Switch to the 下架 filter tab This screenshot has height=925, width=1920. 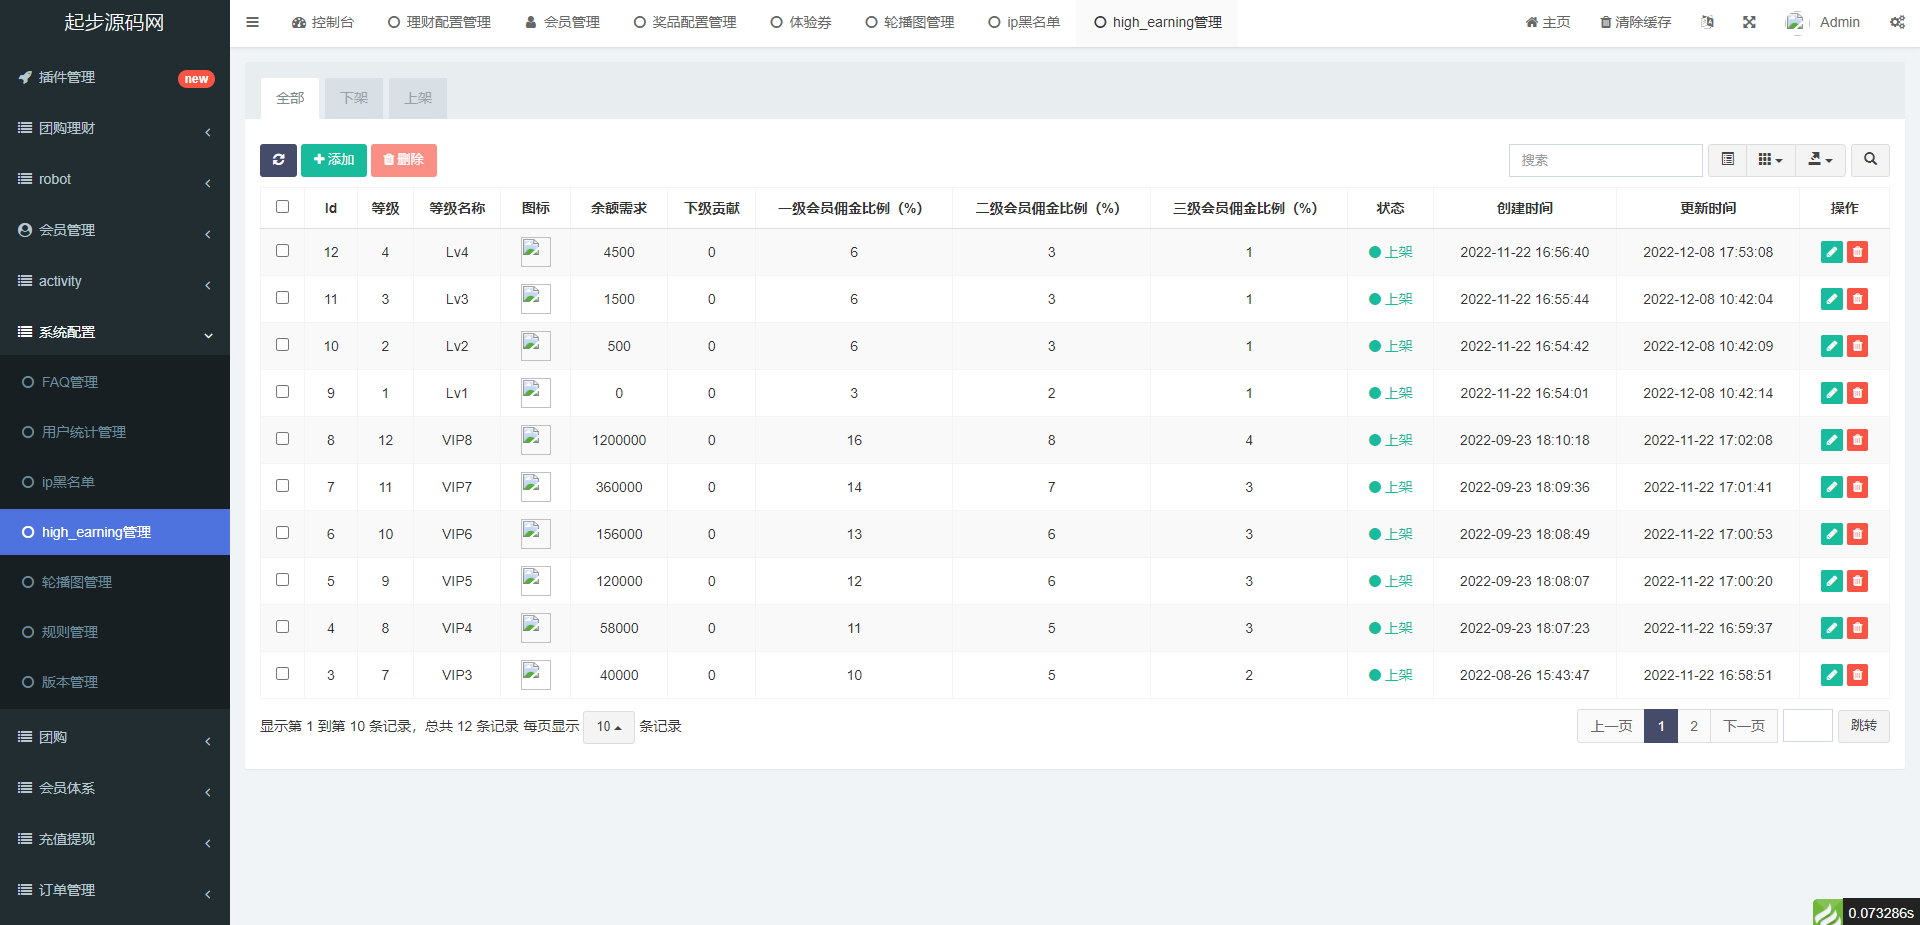tap(354, 98)
